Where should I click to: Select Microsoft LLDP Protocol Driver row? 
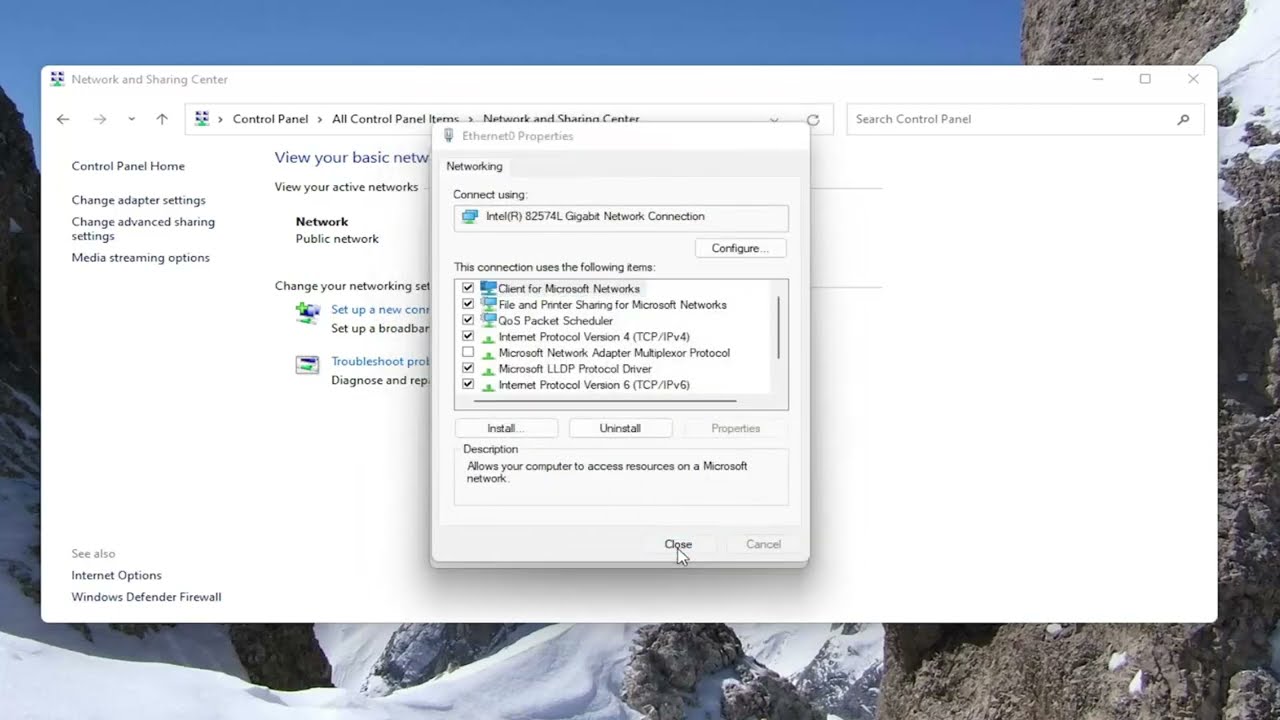[x=575, y=369]
